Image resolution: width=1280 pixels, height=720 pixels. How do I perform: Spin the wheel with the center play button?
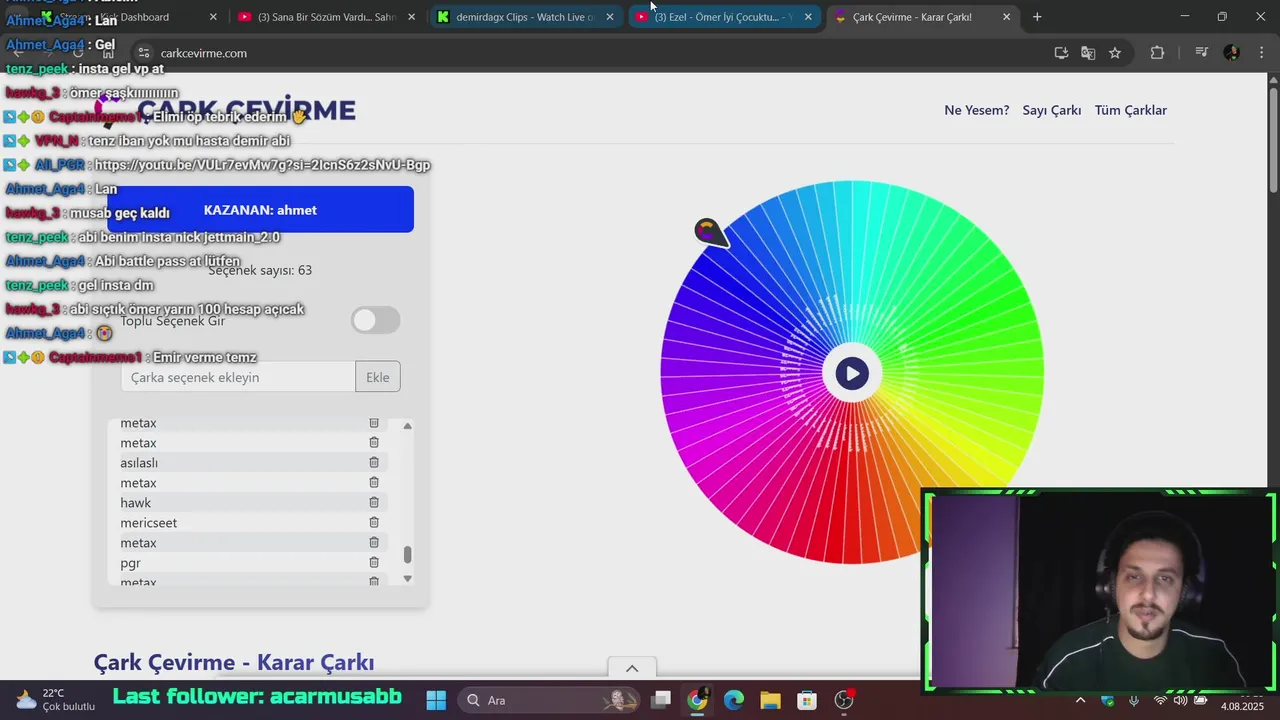pos(852,373)
